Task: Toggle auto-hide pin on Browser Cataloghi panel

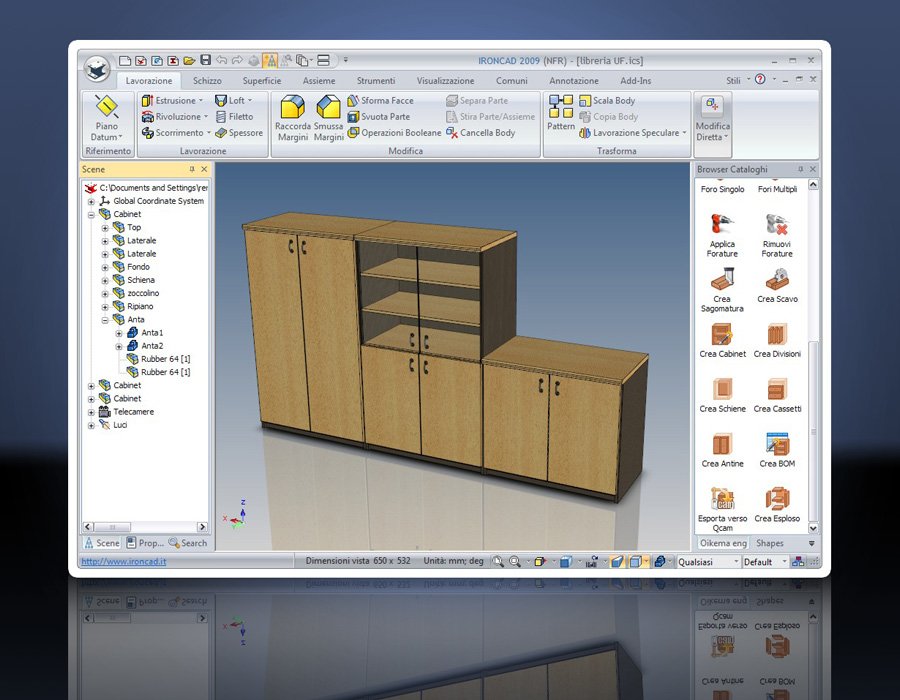Action: [x=800, y=170]
